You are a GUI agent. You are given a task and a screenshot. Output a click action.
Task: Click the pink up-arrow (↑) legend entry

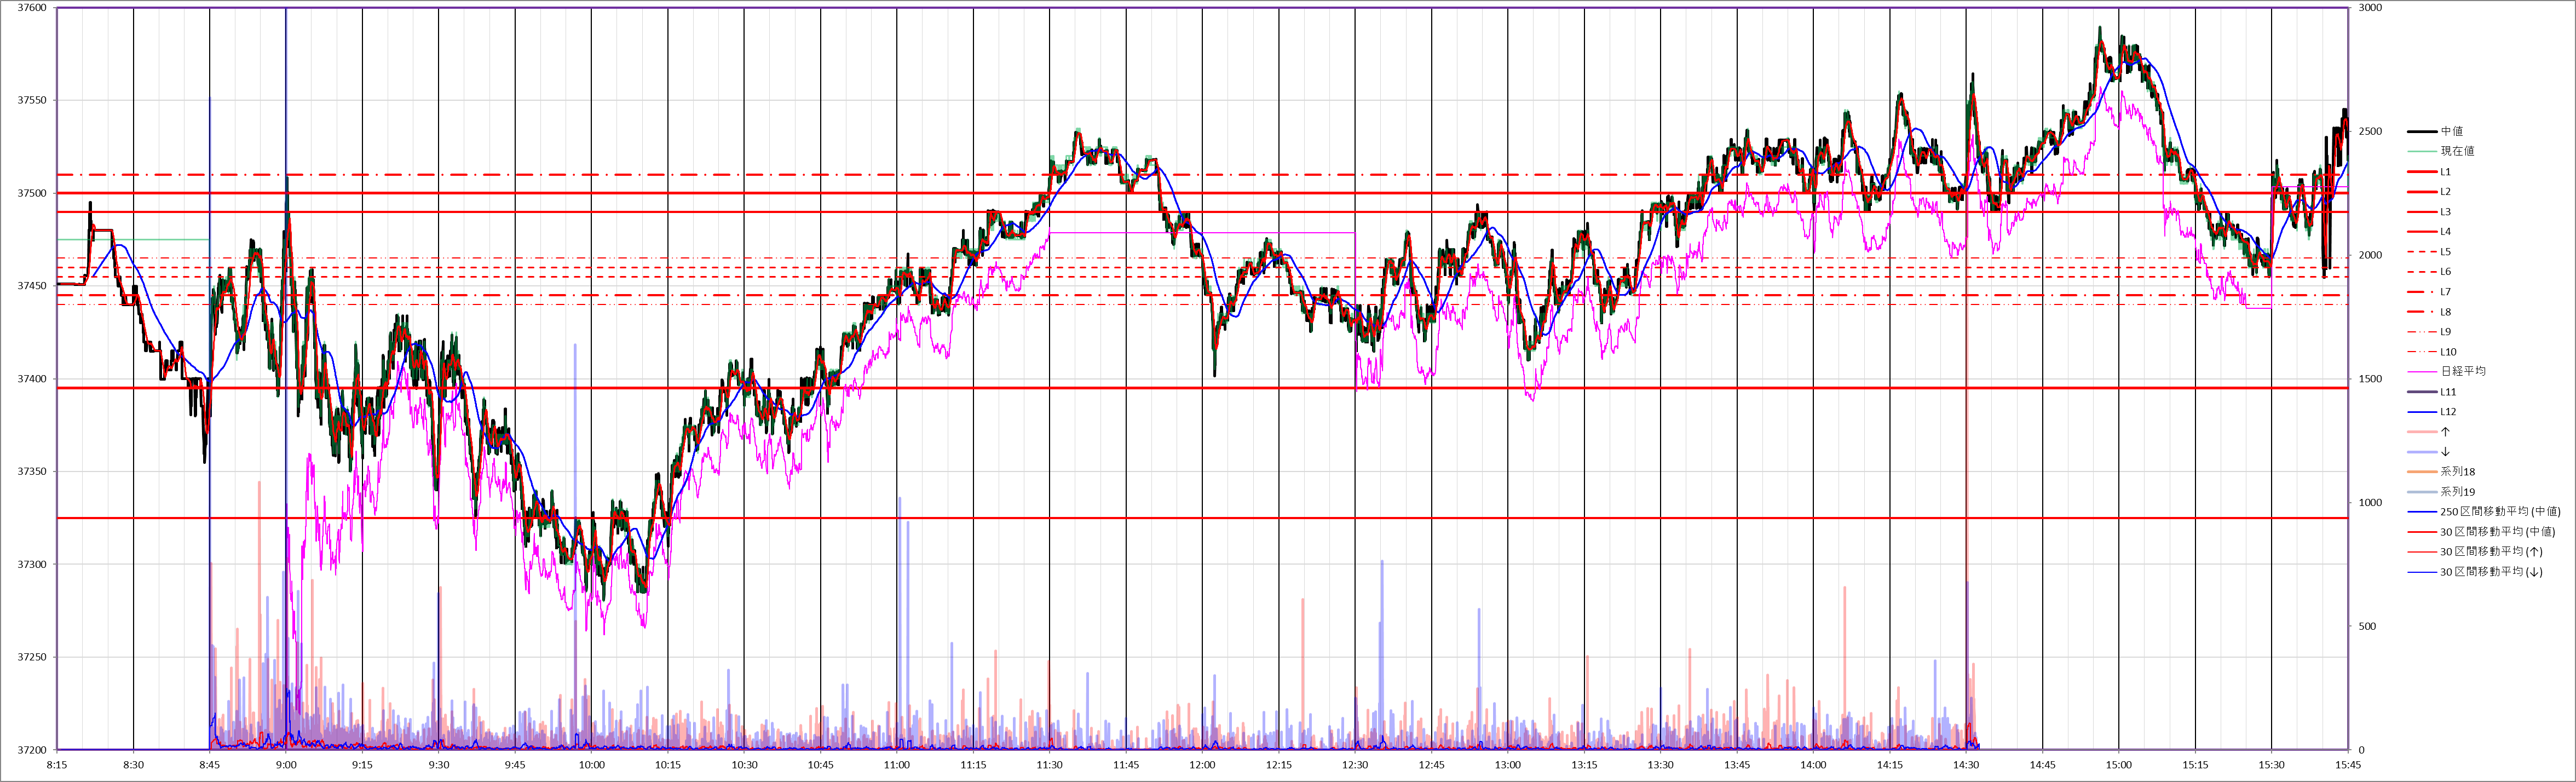click(x=2429, y=432)
